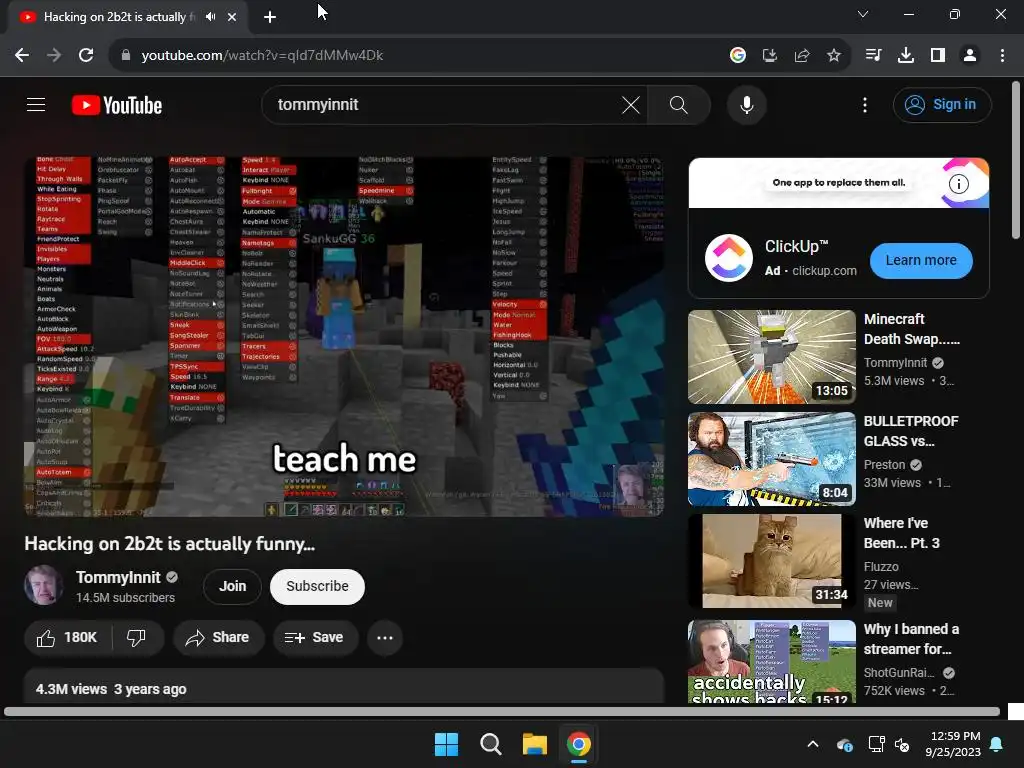Open Minecraft Death Swap video thumbnail
The width and height of the screenshot is (1024, 768).
point(771,357)
